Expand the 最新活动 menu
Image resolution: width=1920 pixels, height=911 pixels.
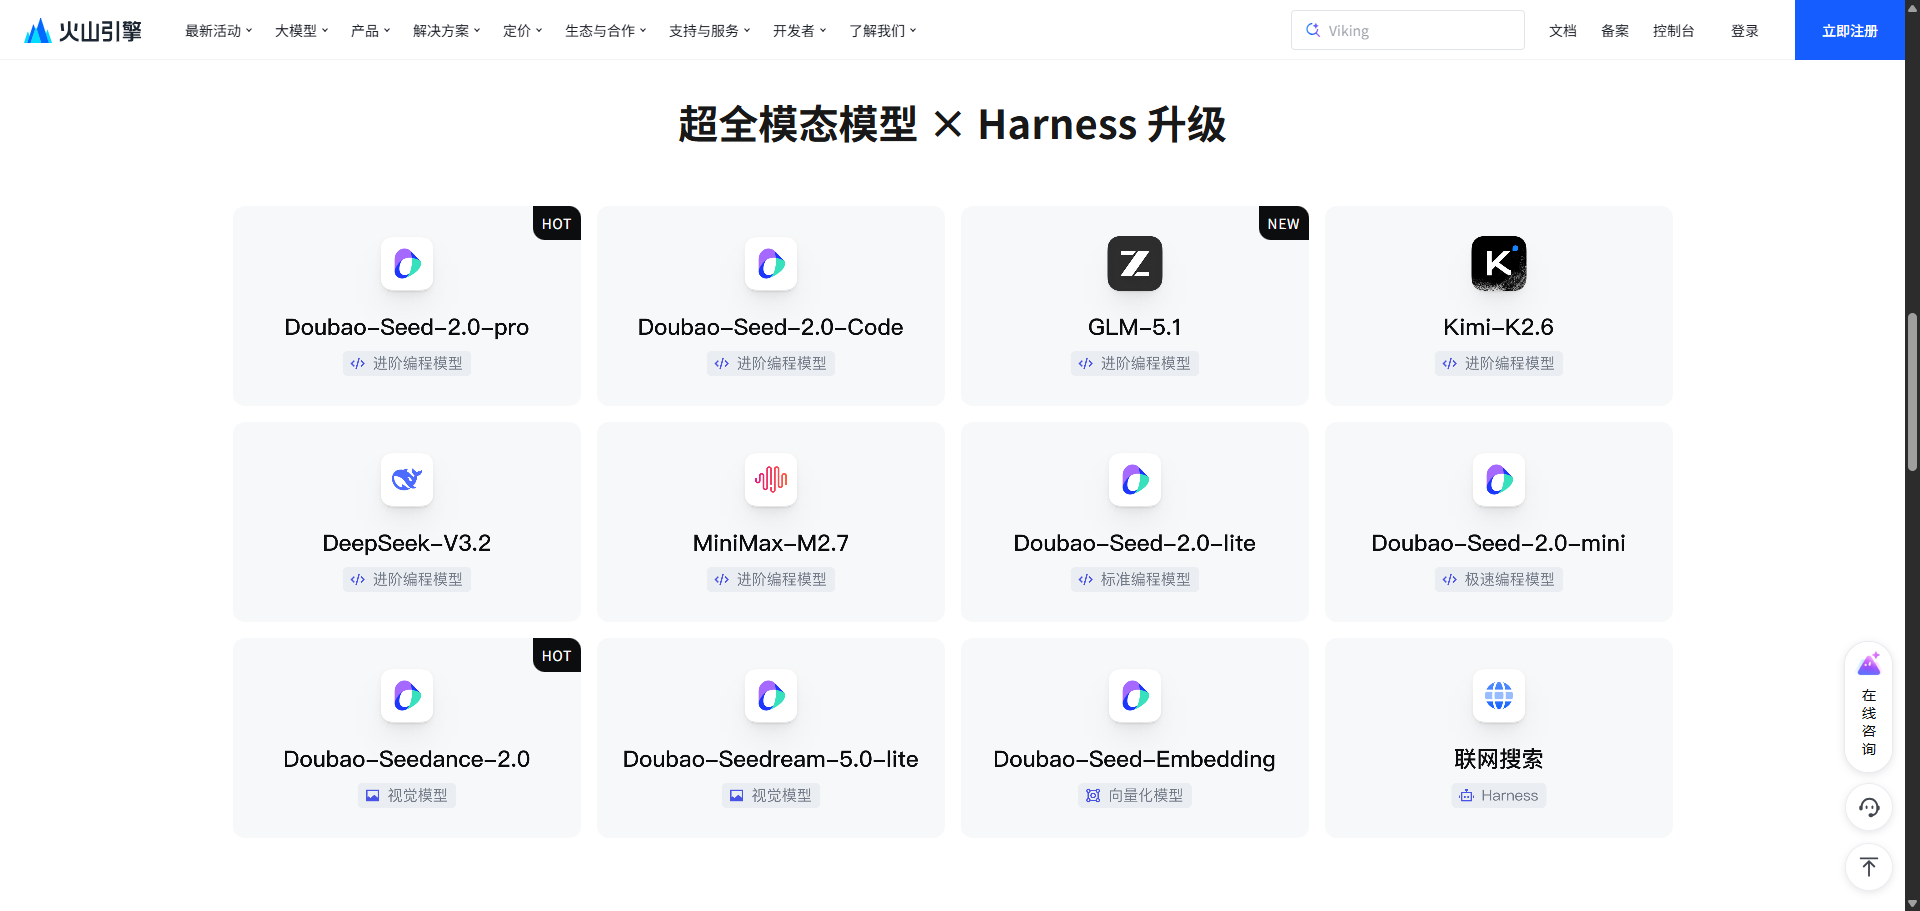[218, 31]
